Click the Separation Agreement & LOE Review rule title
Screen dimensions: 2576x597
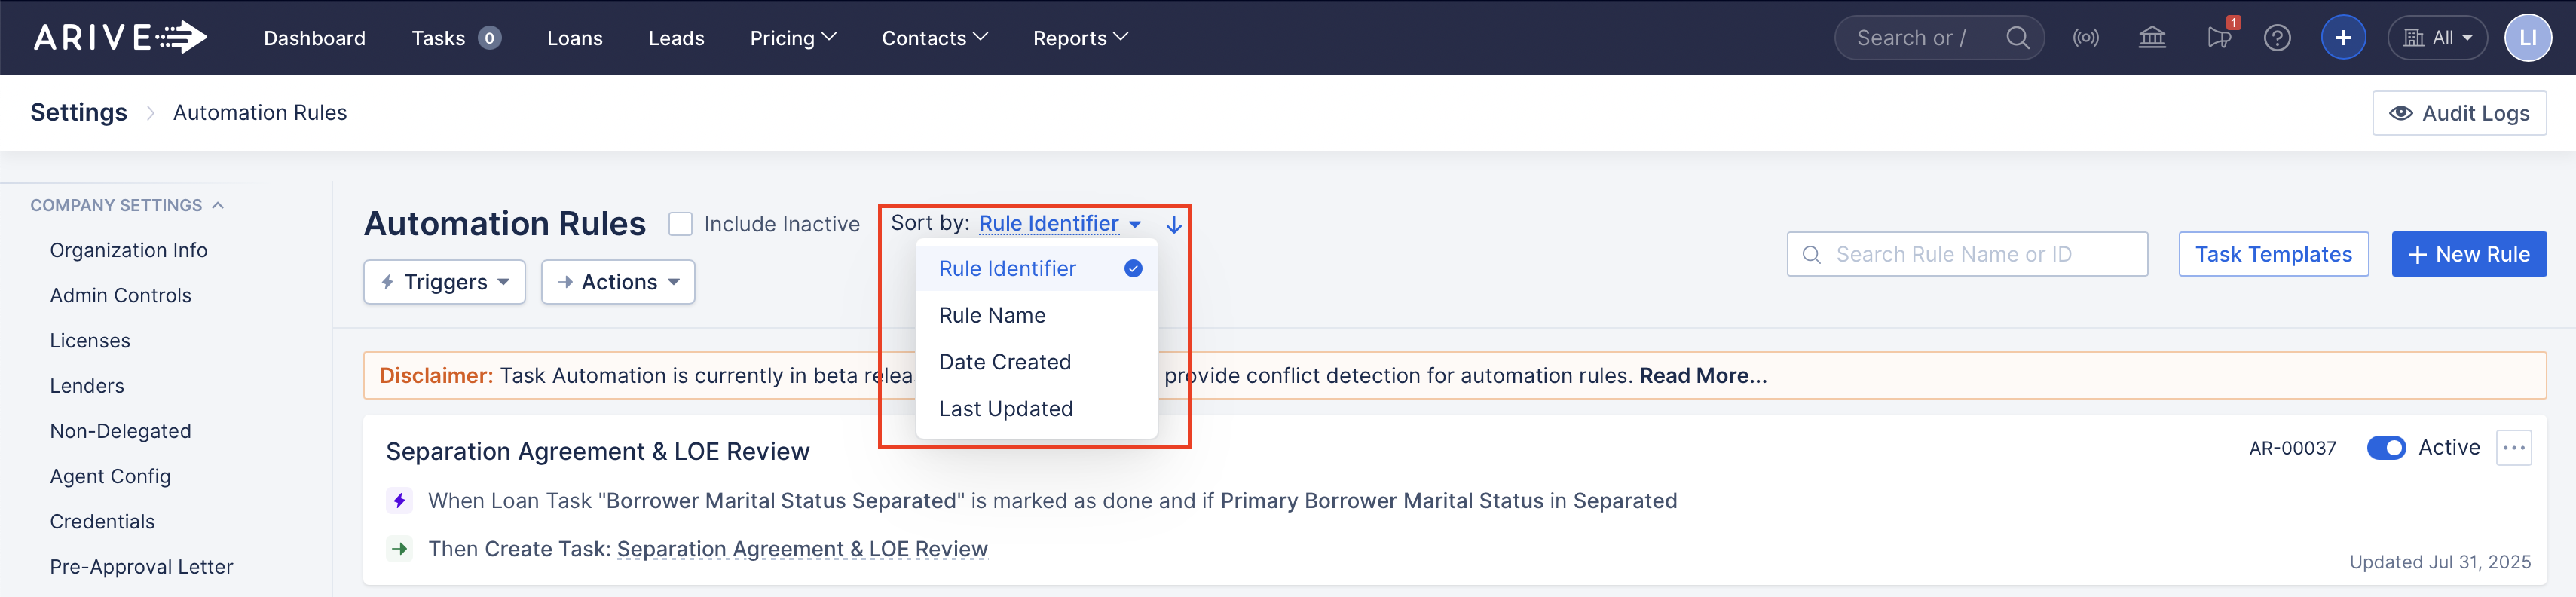pyautogui.click(x=597, y=451)
